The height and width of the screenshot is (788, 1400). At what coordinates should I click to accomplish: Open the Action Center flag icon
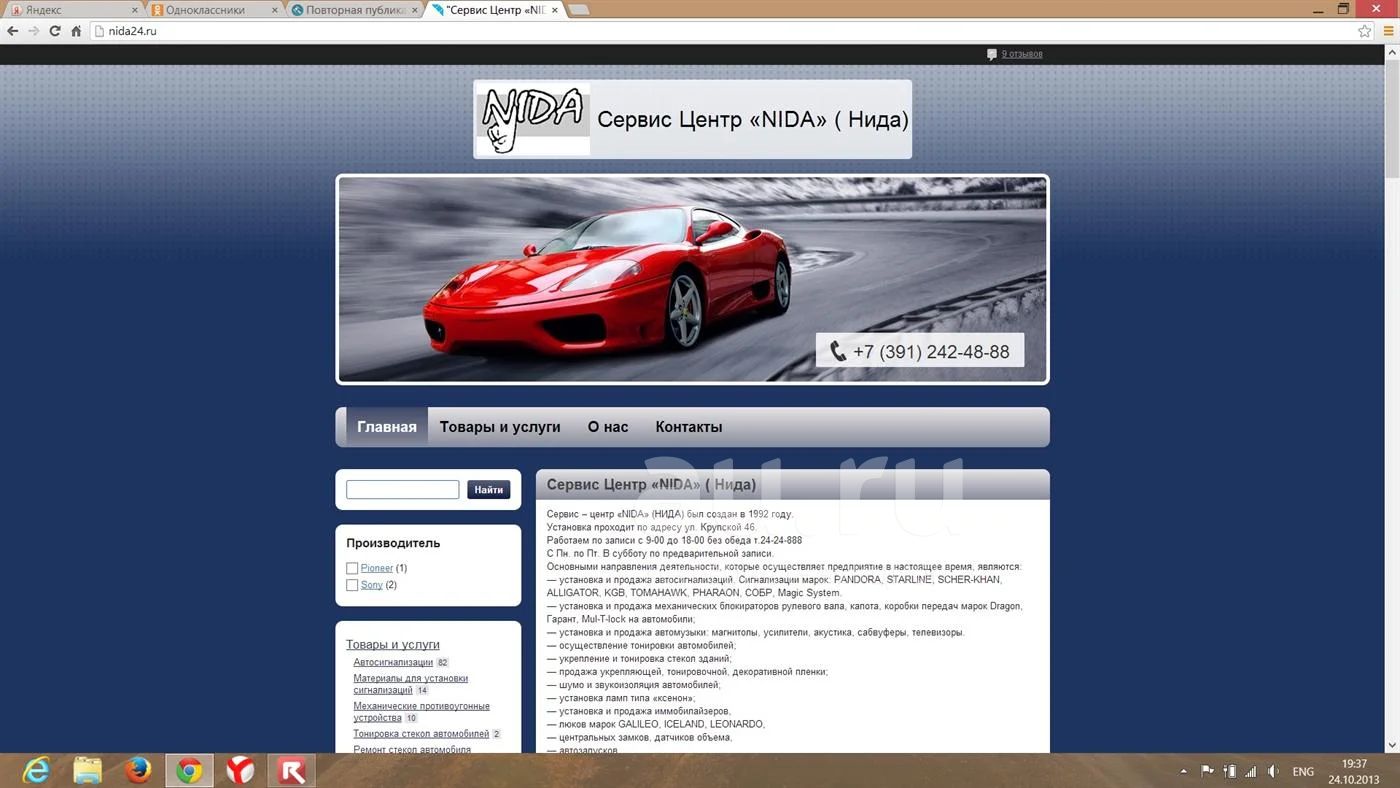(x=1207, y=772)
